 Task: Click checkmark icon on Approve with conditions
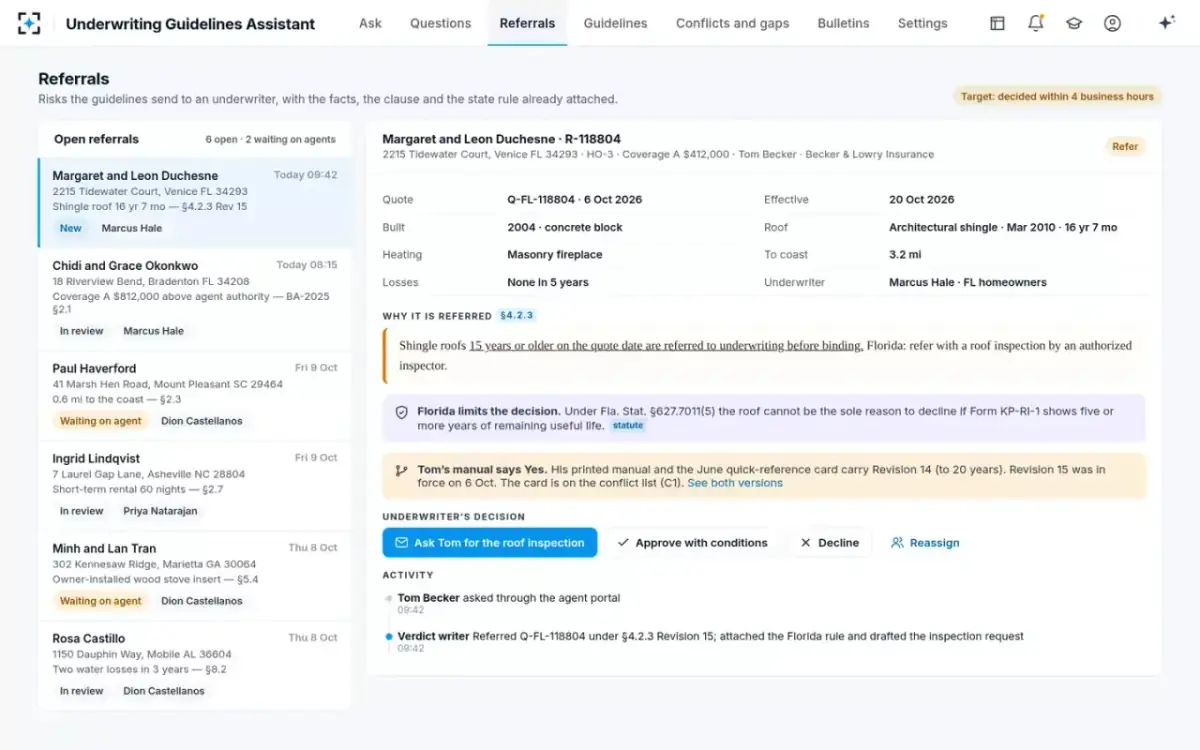623,543
